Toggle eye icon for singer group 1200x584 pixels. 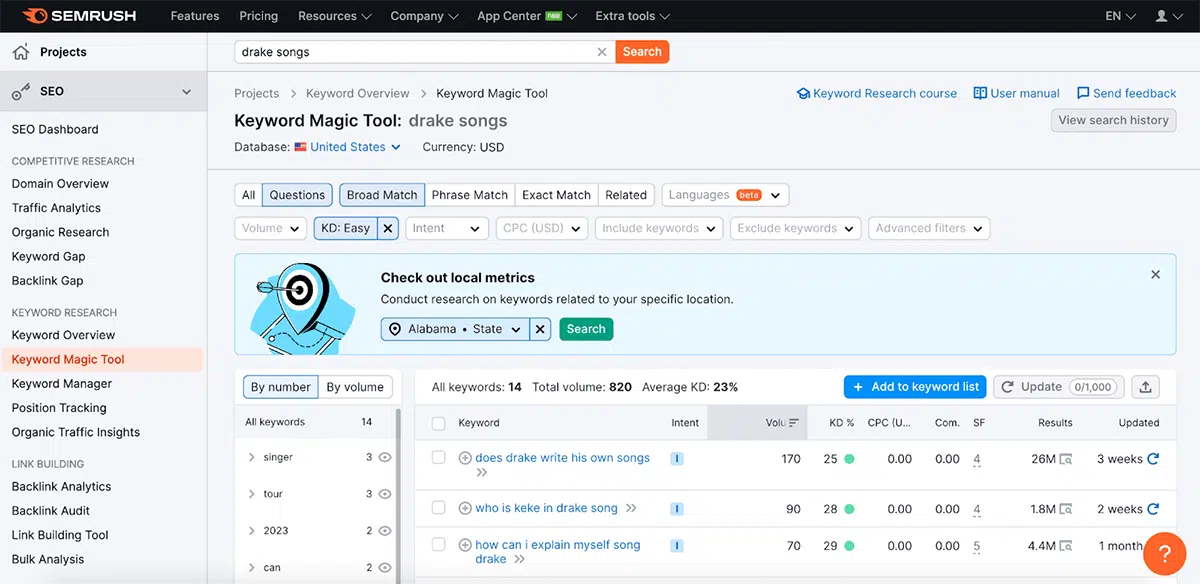tap(385, 457)
